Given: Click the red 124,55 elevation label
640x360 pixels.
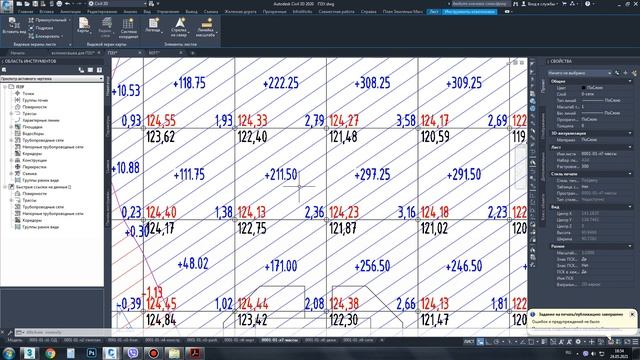Looking at the screenshot, I should pyautogui.click(x=161, y=121).
